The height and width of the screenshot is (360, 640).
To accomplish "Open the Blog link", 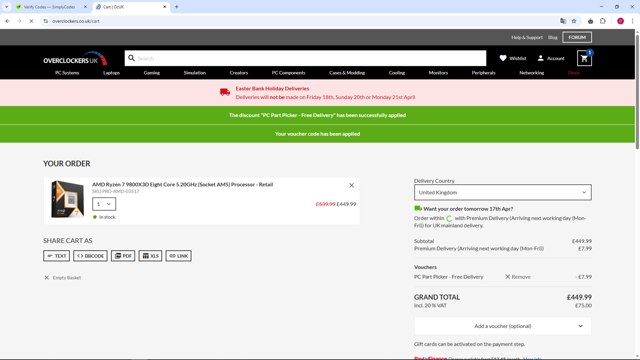I will coord(552,38).
